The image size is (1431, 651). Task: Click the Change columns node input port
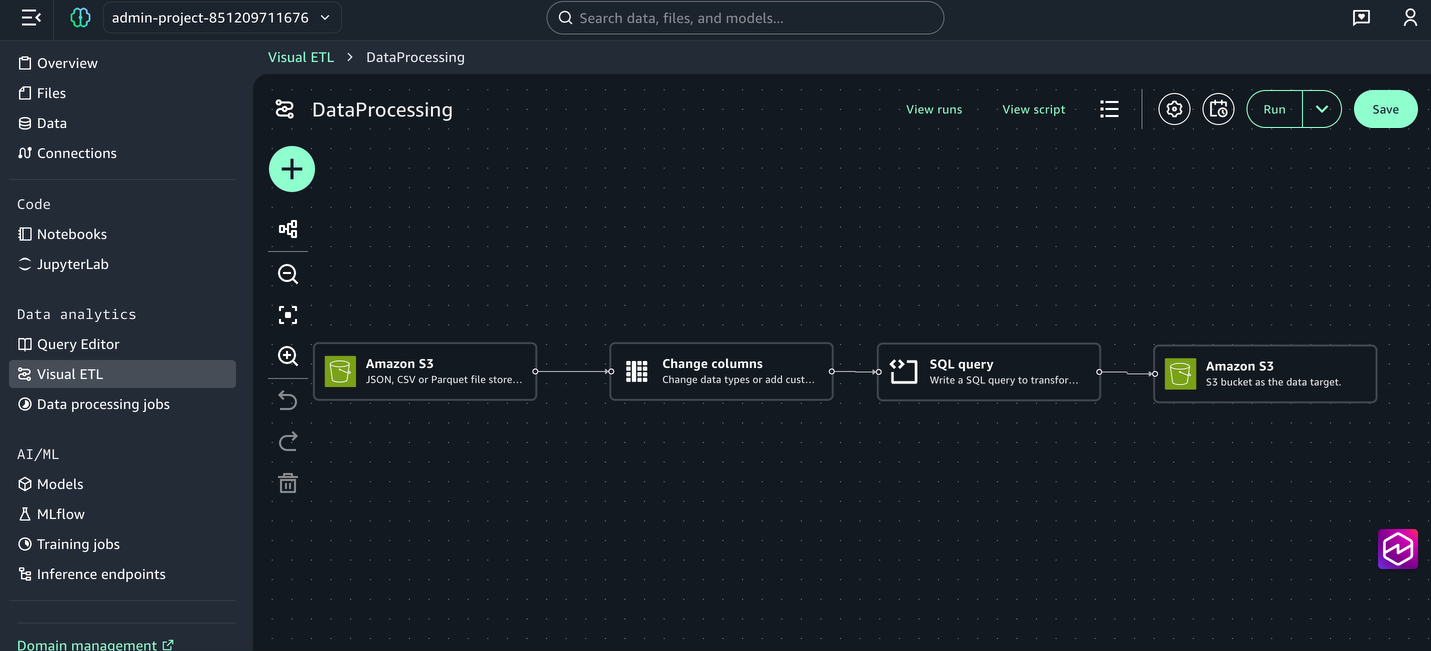611,371
